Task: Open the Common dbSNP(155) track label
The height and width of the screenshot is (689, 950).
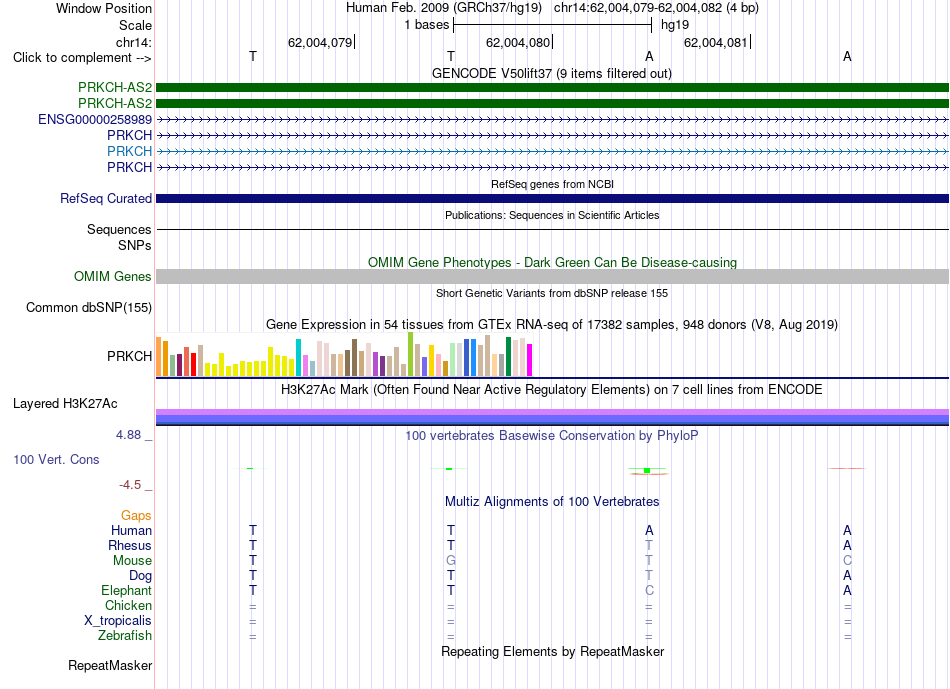Action: point(89,307)
